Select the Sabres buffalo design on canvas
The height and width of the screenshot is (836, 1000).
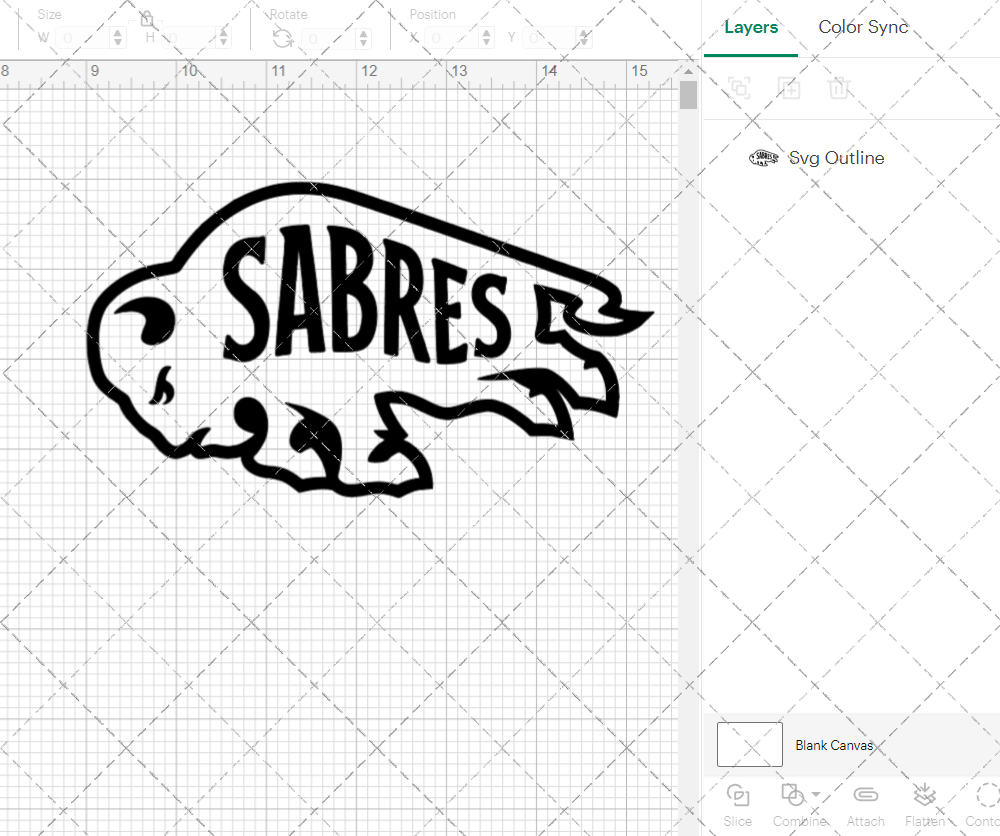tap(370, 340)
